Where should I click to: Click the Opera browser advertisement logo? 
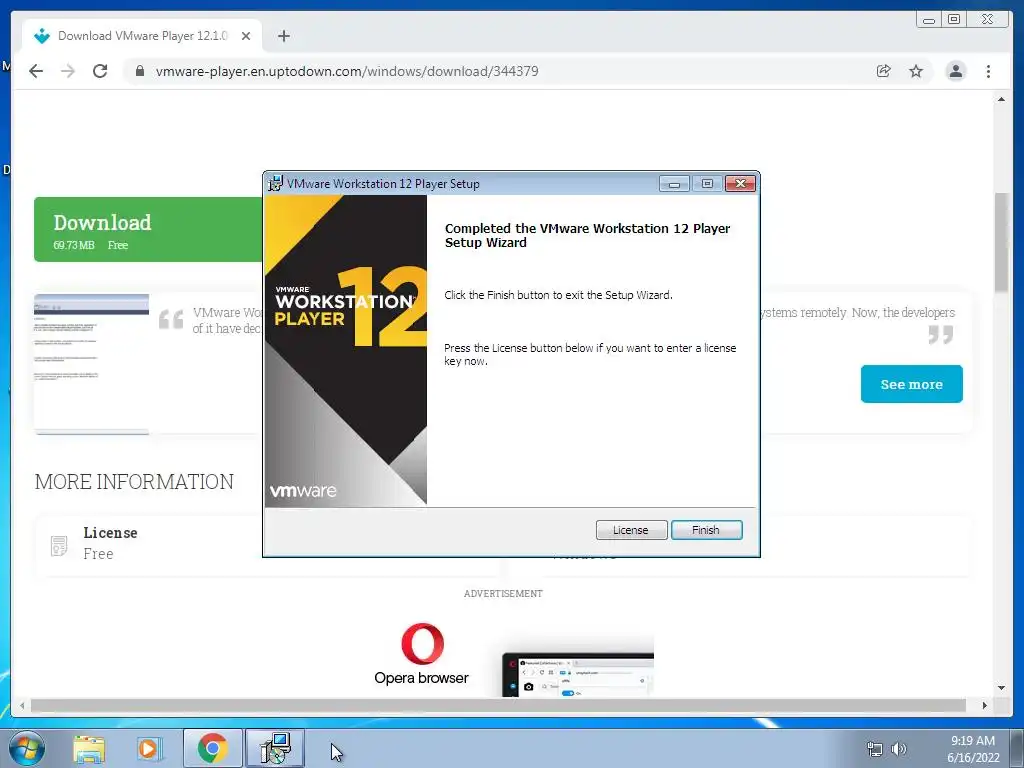422,654
